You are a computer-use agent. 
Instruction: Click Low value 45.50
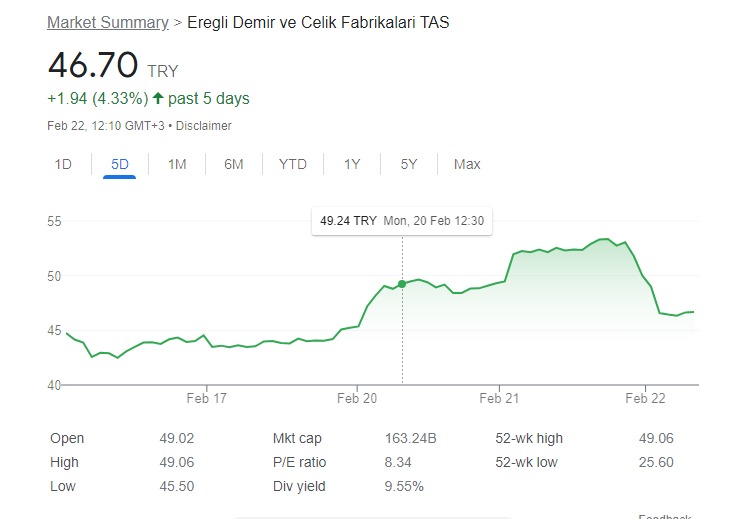(x=177, y=486)
